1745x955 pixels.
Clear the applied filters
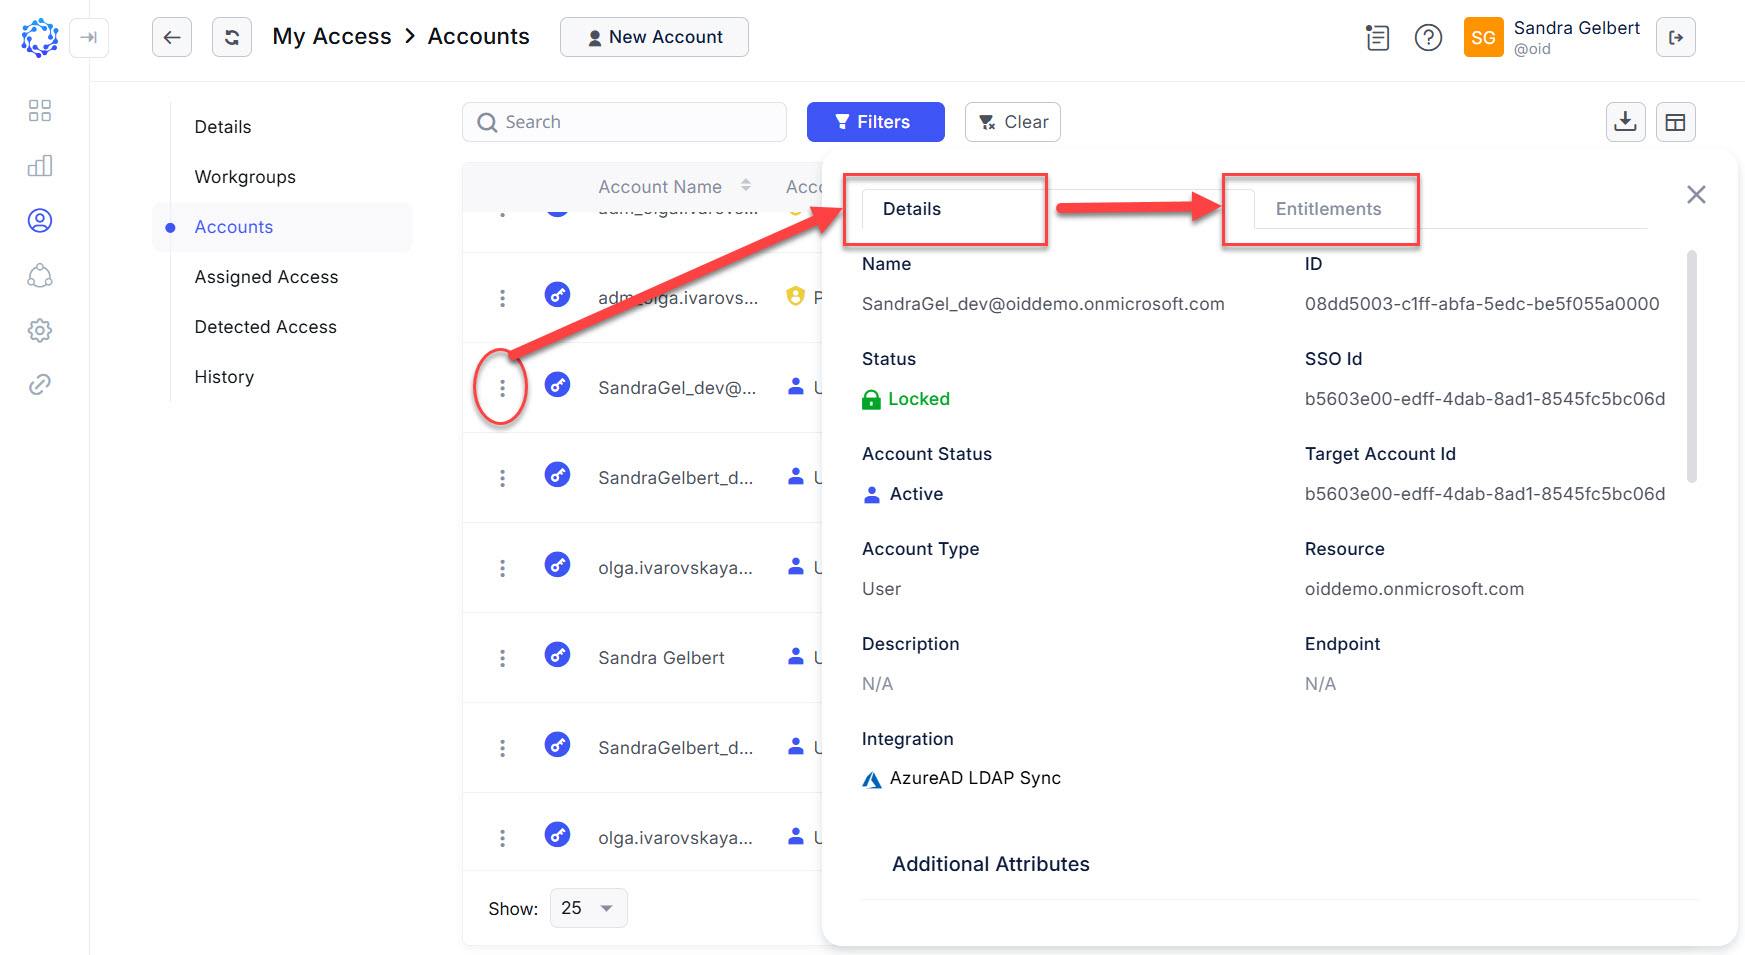click(1013, 122)
